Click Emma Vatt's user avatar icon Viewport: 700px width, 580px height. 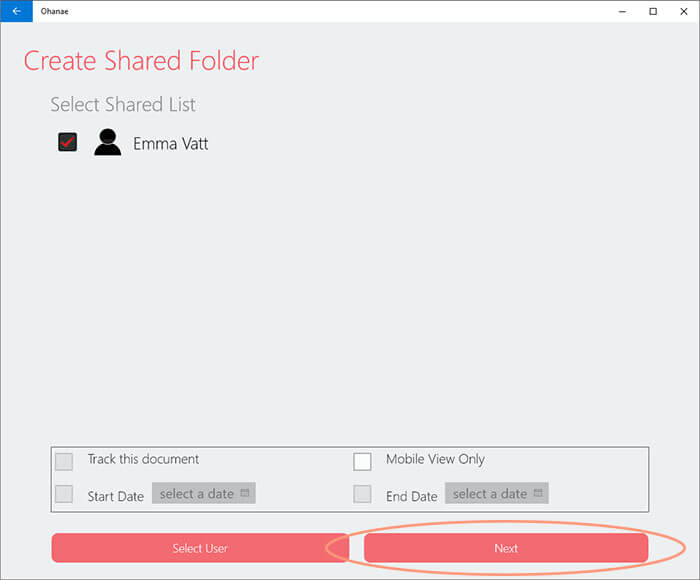[x=108, y=142]
